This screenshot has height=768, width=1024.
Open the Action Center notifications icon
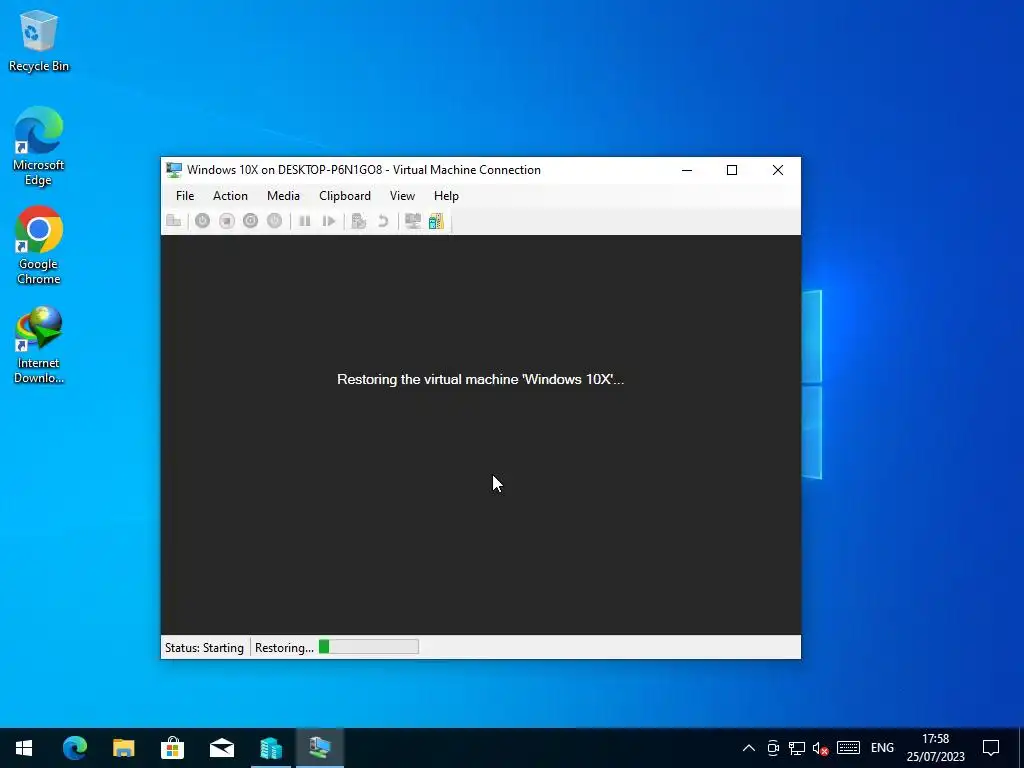(x=991, y=748)
